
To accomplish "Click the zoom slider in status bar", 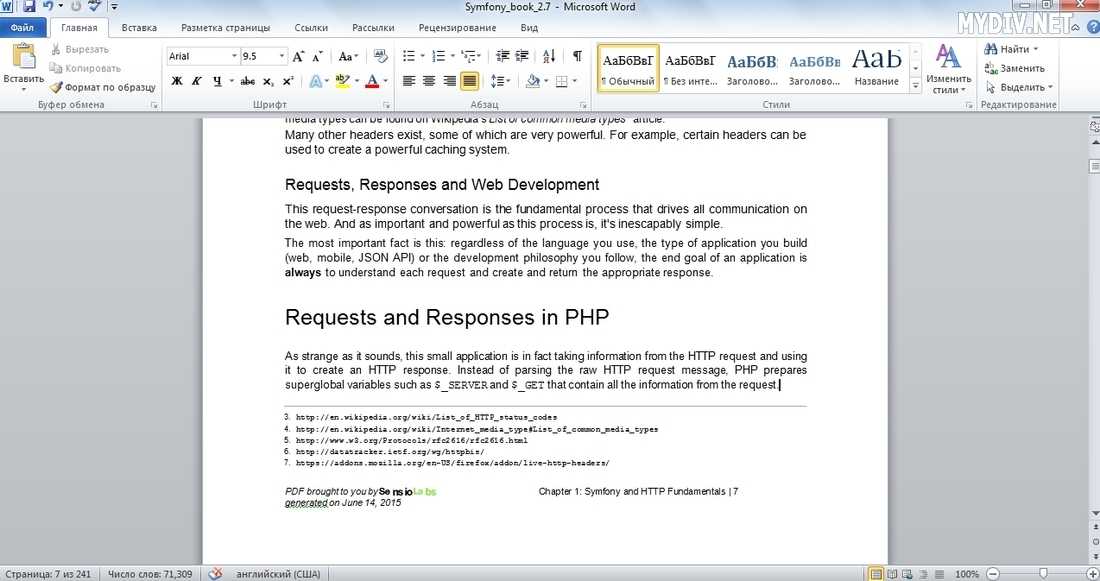I will click(1042, 574).
